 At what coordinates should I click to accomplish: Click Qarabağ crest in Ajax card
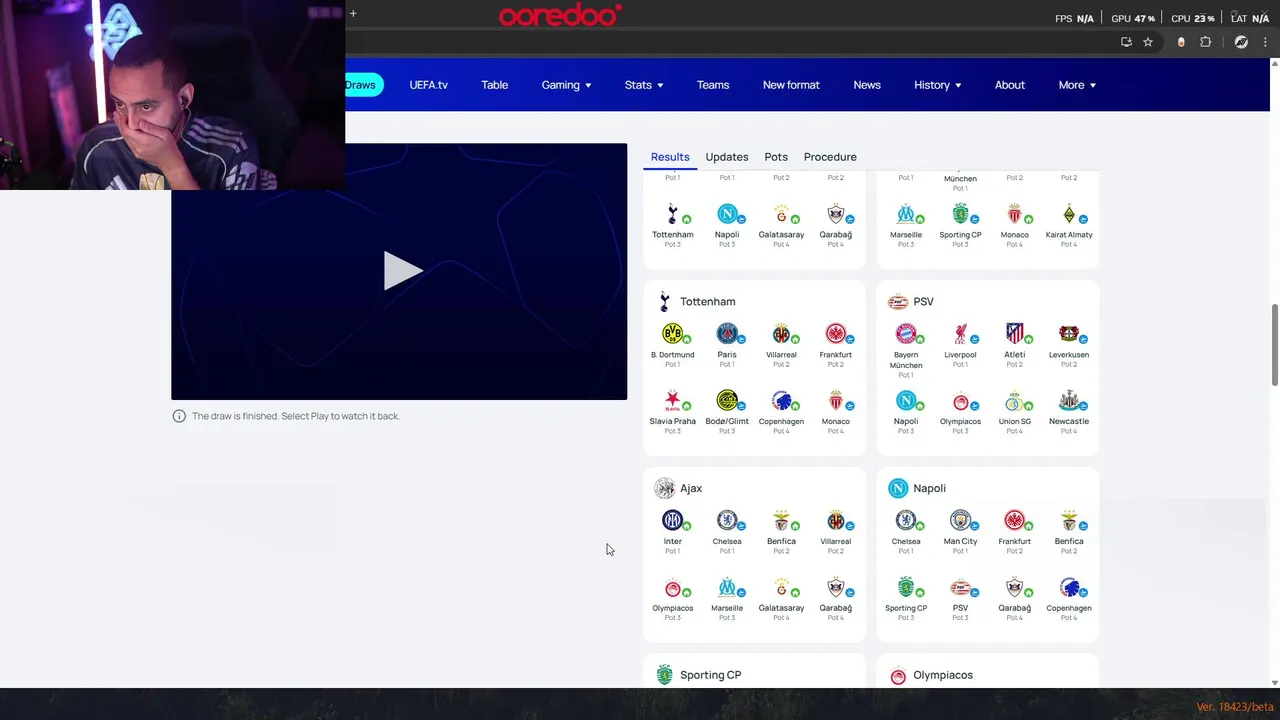pos(836,587)
